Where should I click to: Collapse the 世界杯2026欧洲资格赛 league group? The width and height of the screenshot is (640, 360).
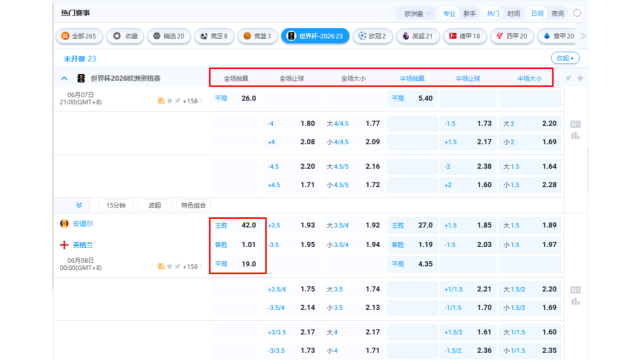(64, 78)
